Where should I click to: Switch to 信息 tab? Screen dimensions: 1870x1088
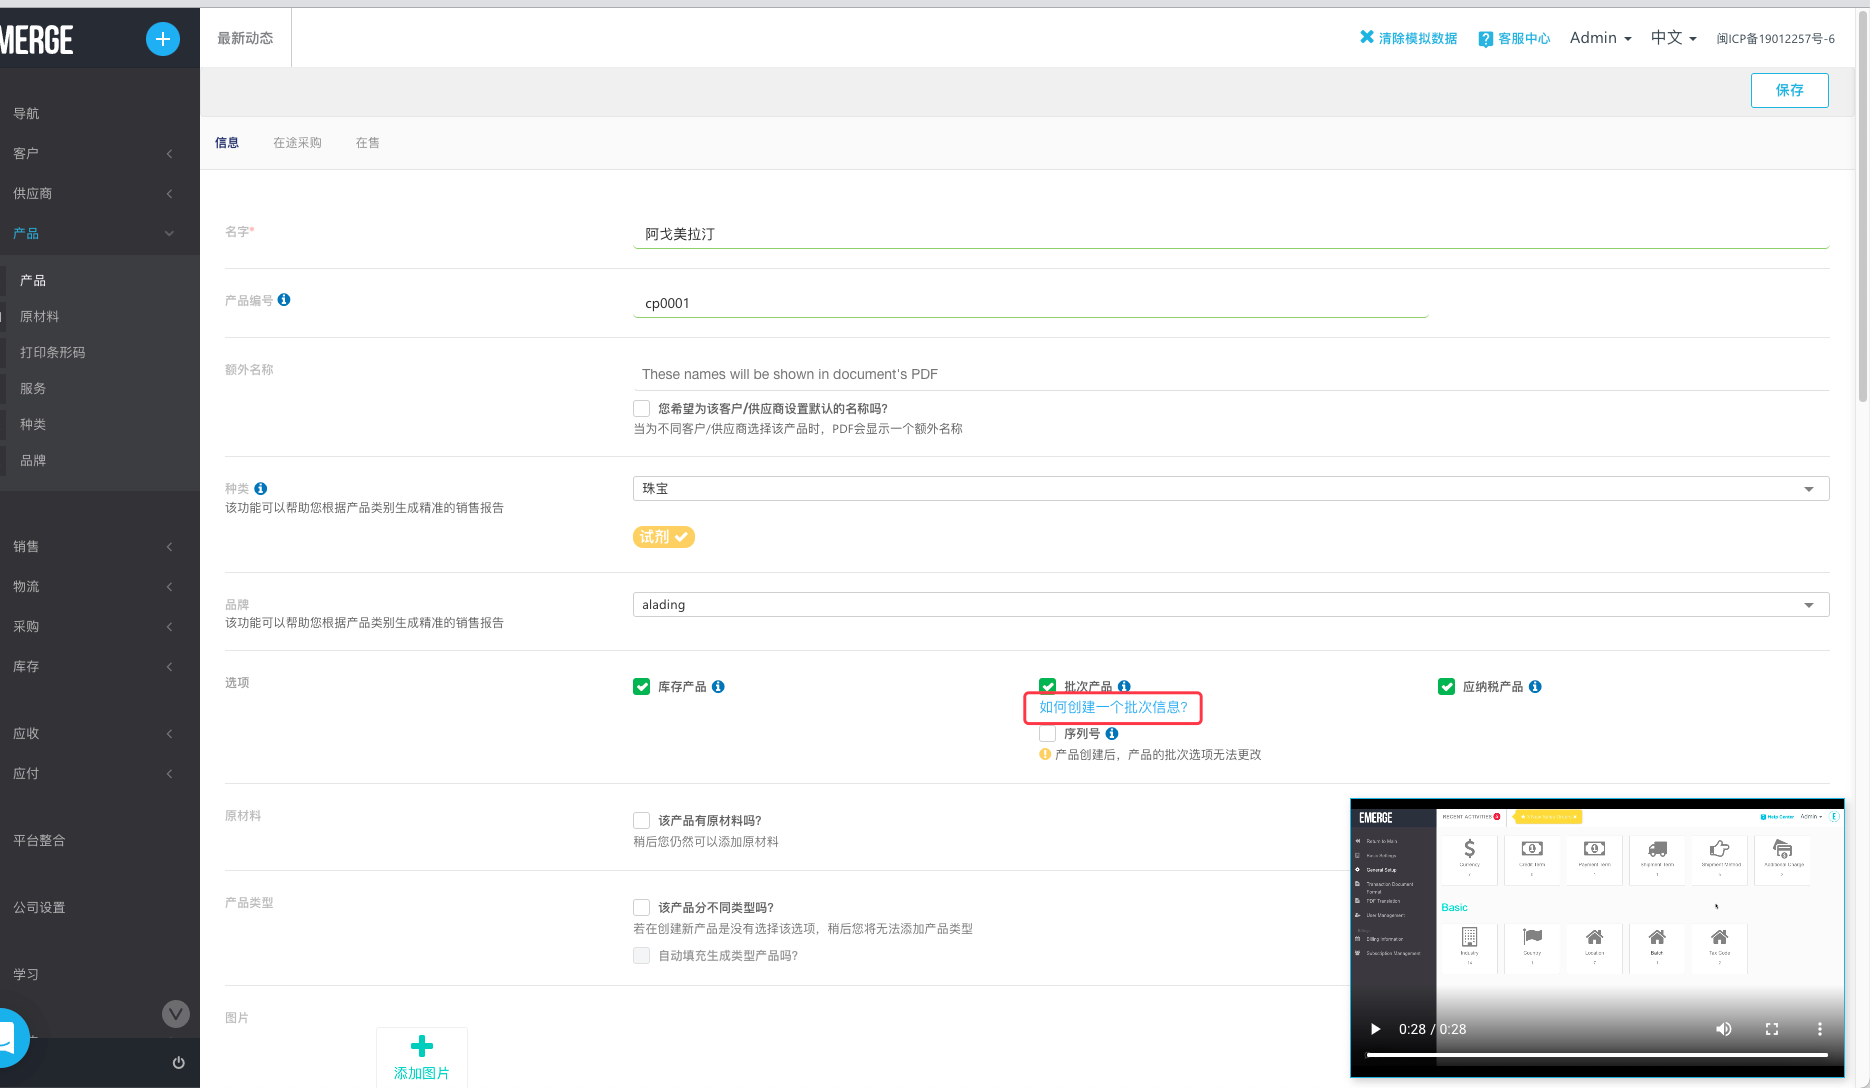tap(227, 143)
